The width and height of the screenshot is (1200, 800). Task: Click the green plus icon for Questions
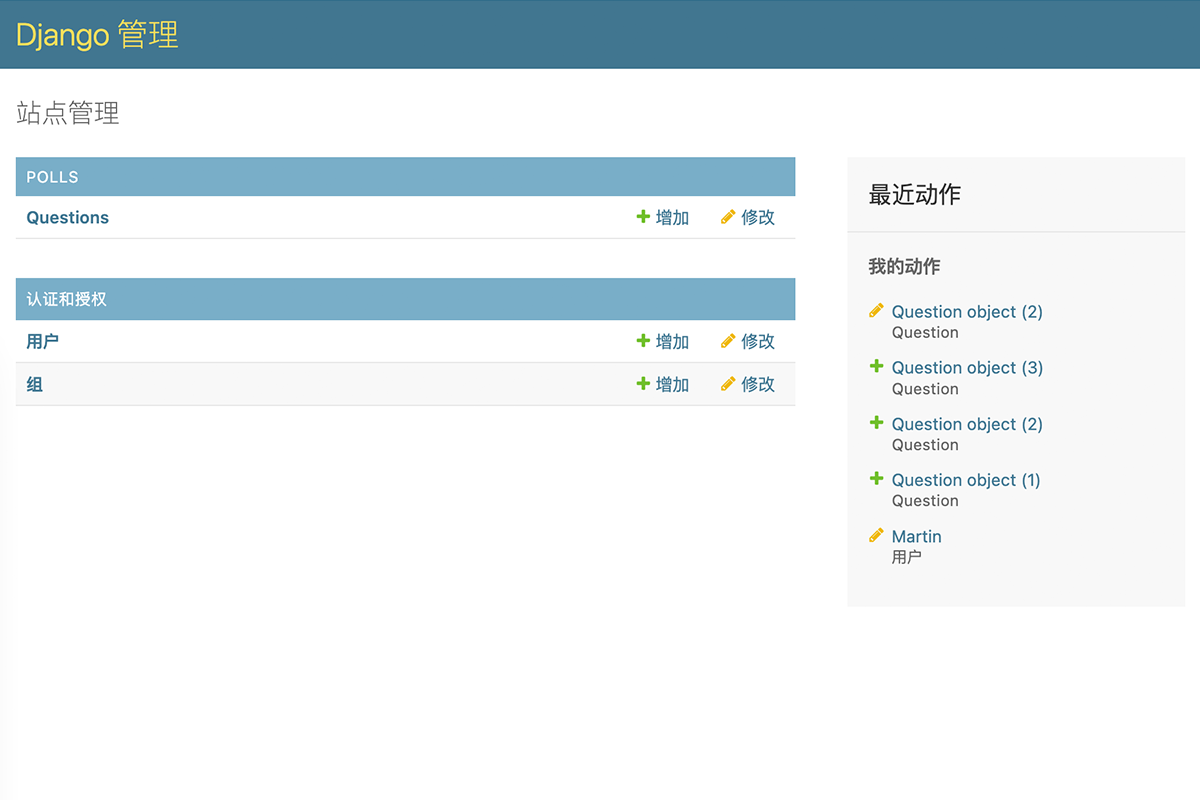(x=643, y=217)
